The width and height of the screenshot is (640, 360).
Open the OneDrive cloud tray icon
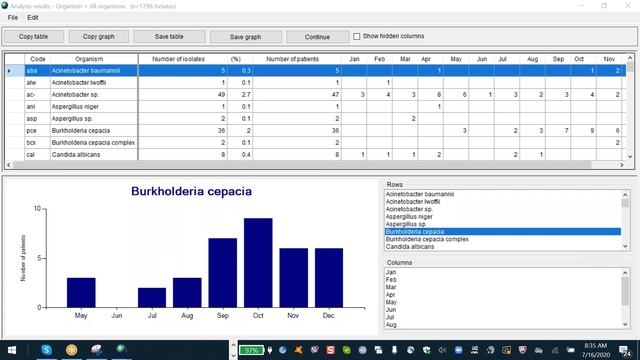click(x=538, y=350)
